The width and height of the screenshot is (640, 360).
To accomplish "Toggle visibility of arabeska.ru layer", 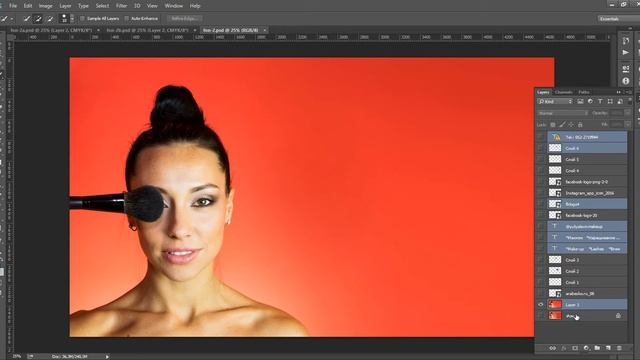I will click(541, 293).
